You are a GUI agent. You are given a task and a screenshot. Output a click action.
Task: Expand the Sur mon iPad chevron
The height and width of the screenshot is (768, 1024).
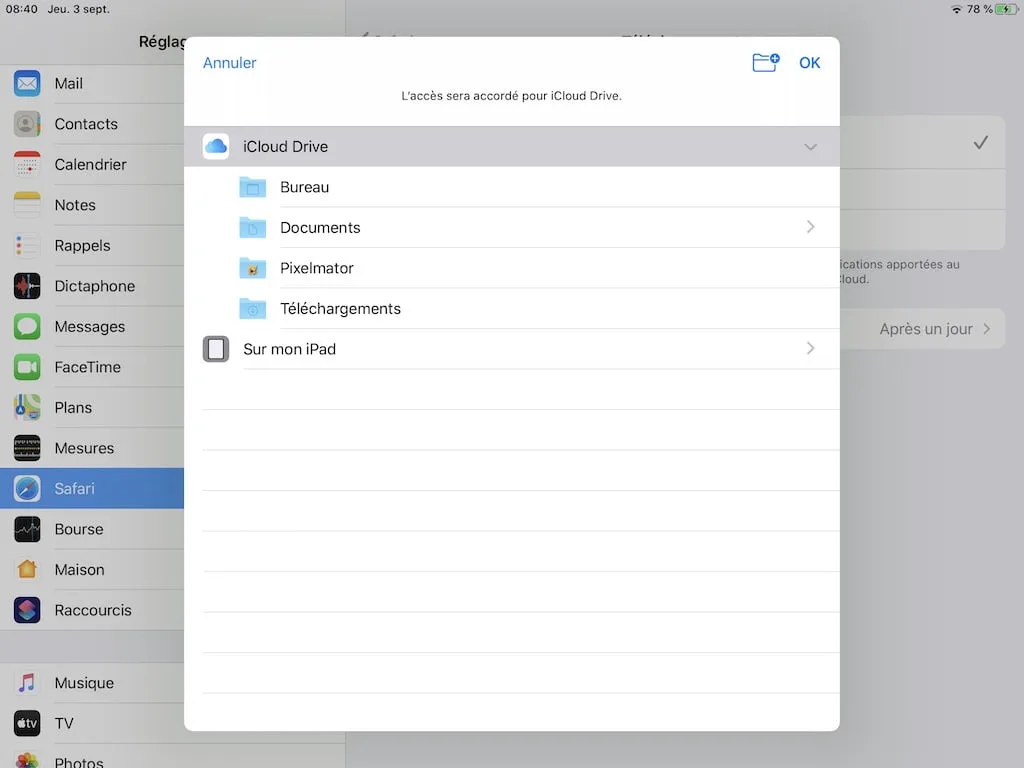coord(810,349)
